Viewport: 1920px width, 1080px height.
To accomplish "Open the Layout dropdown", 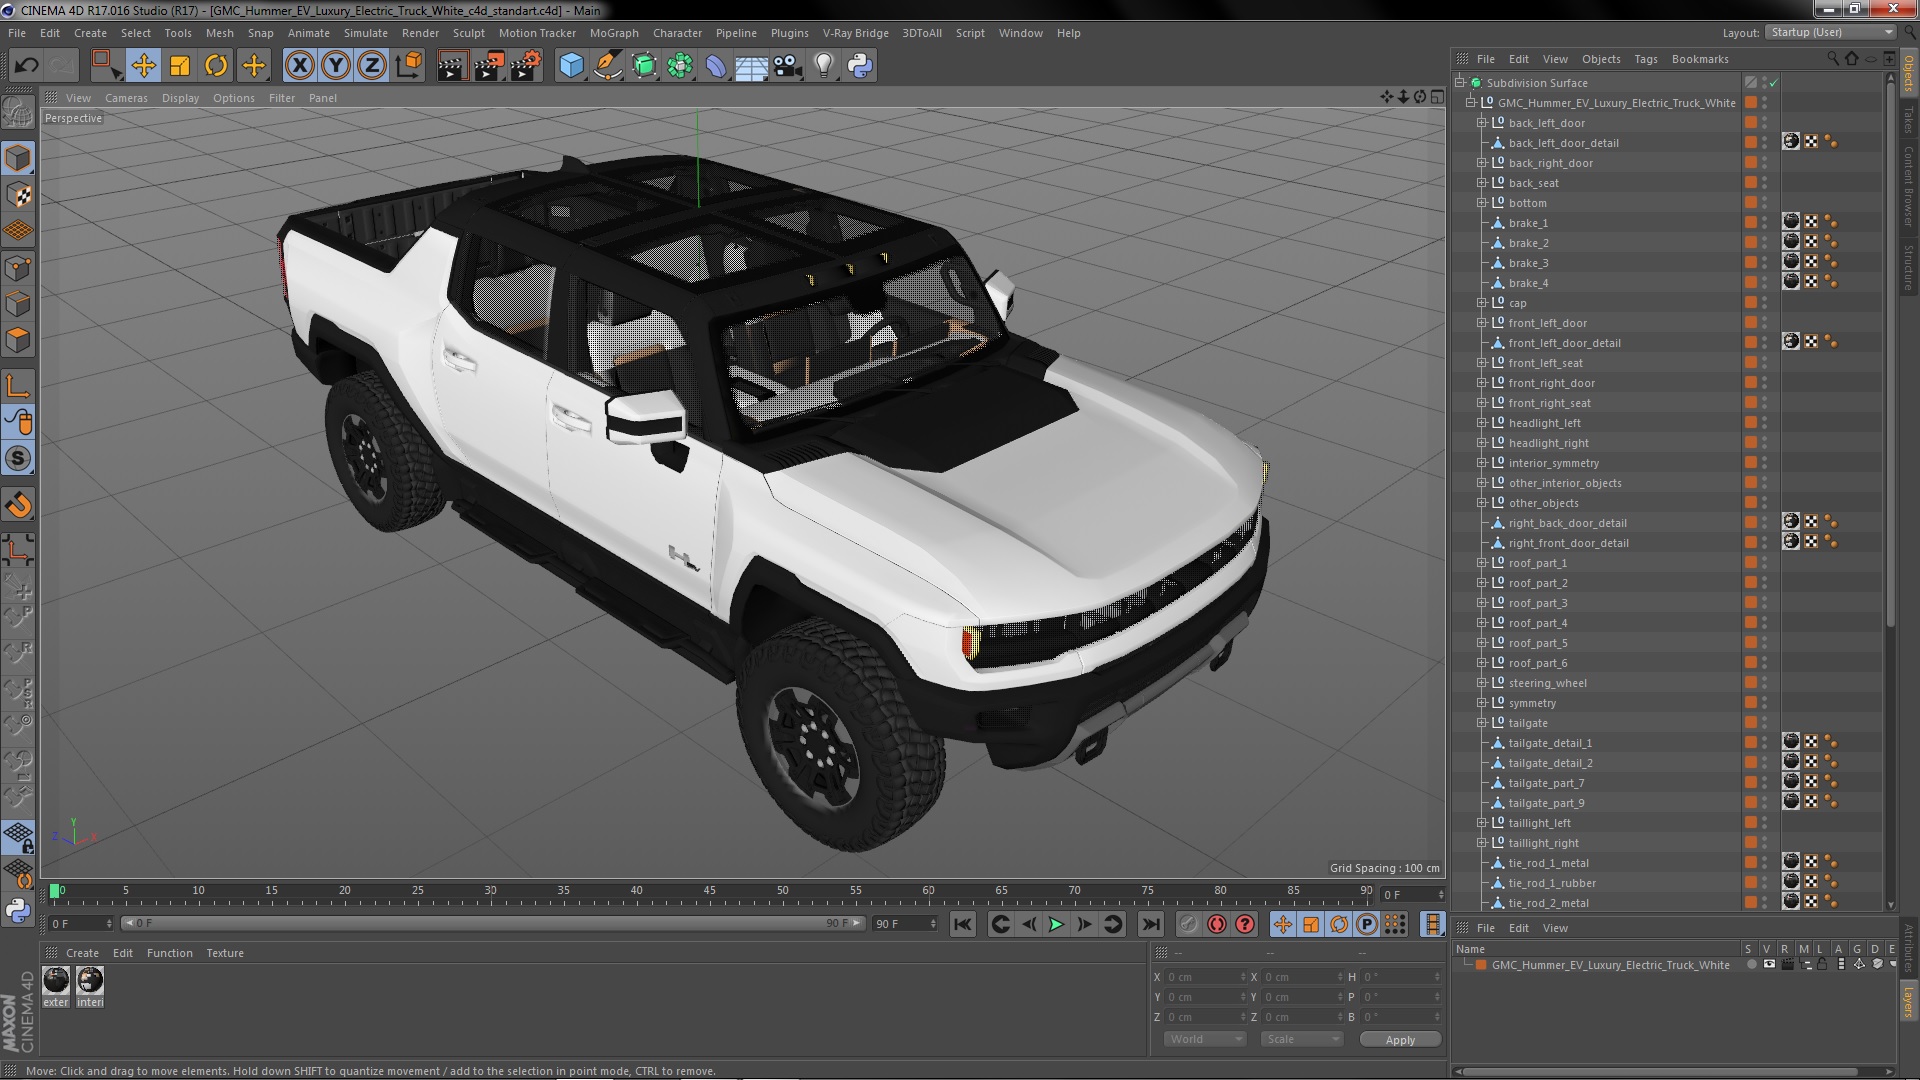I will 1830,32.
